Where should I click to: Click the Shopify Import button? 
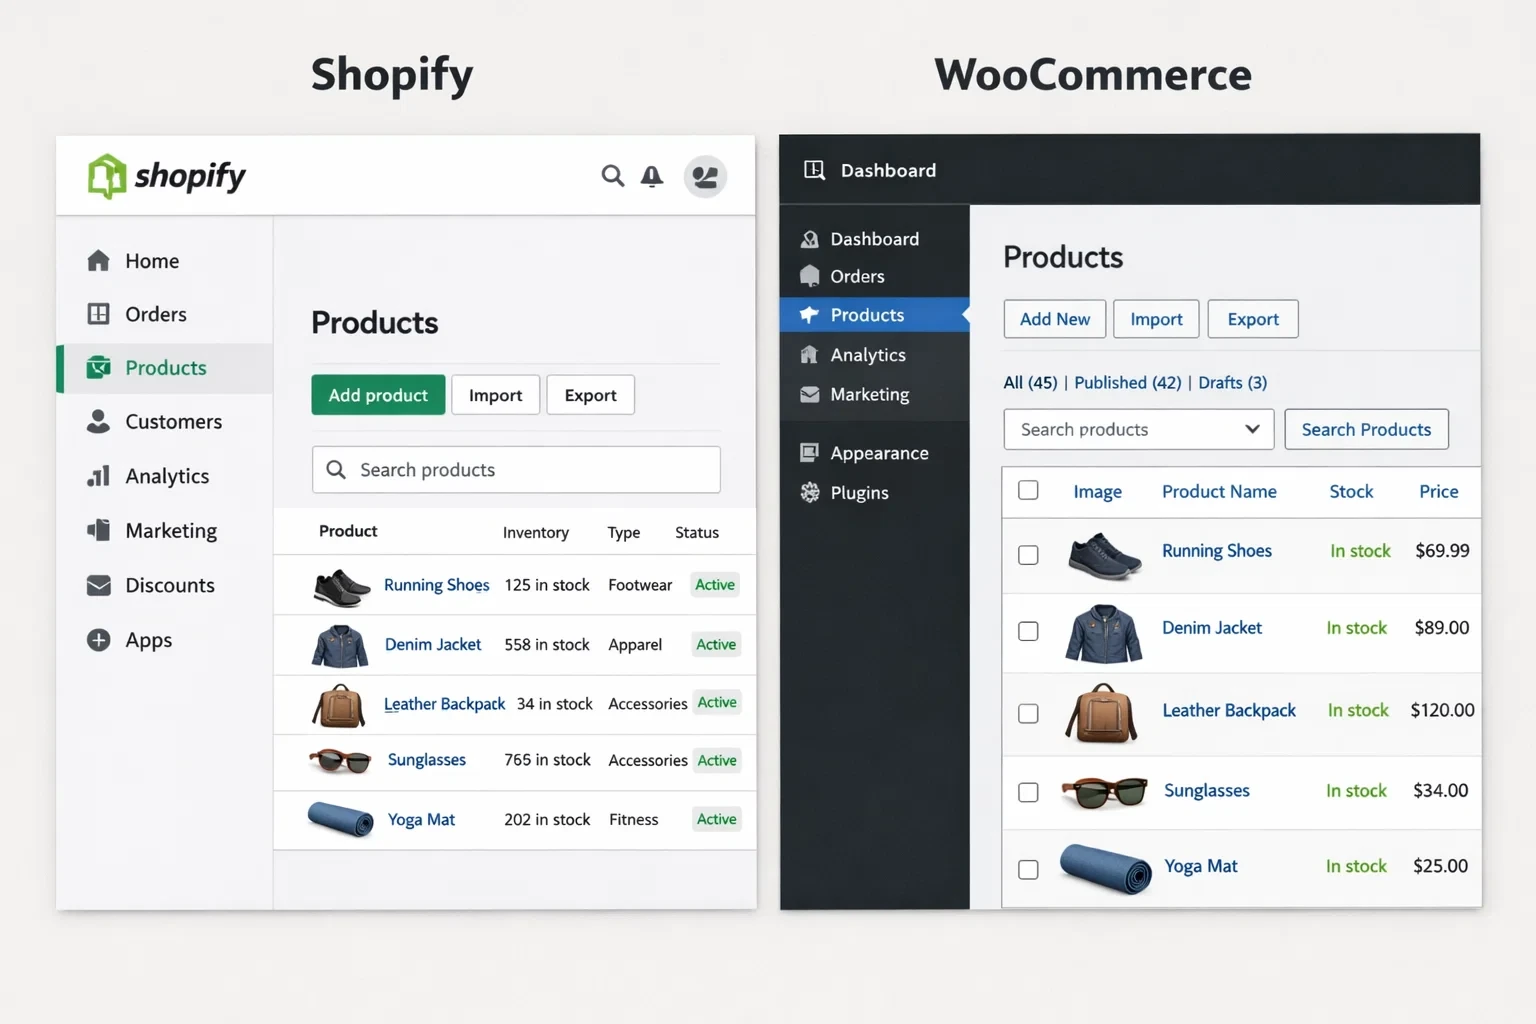click(496, 395)
